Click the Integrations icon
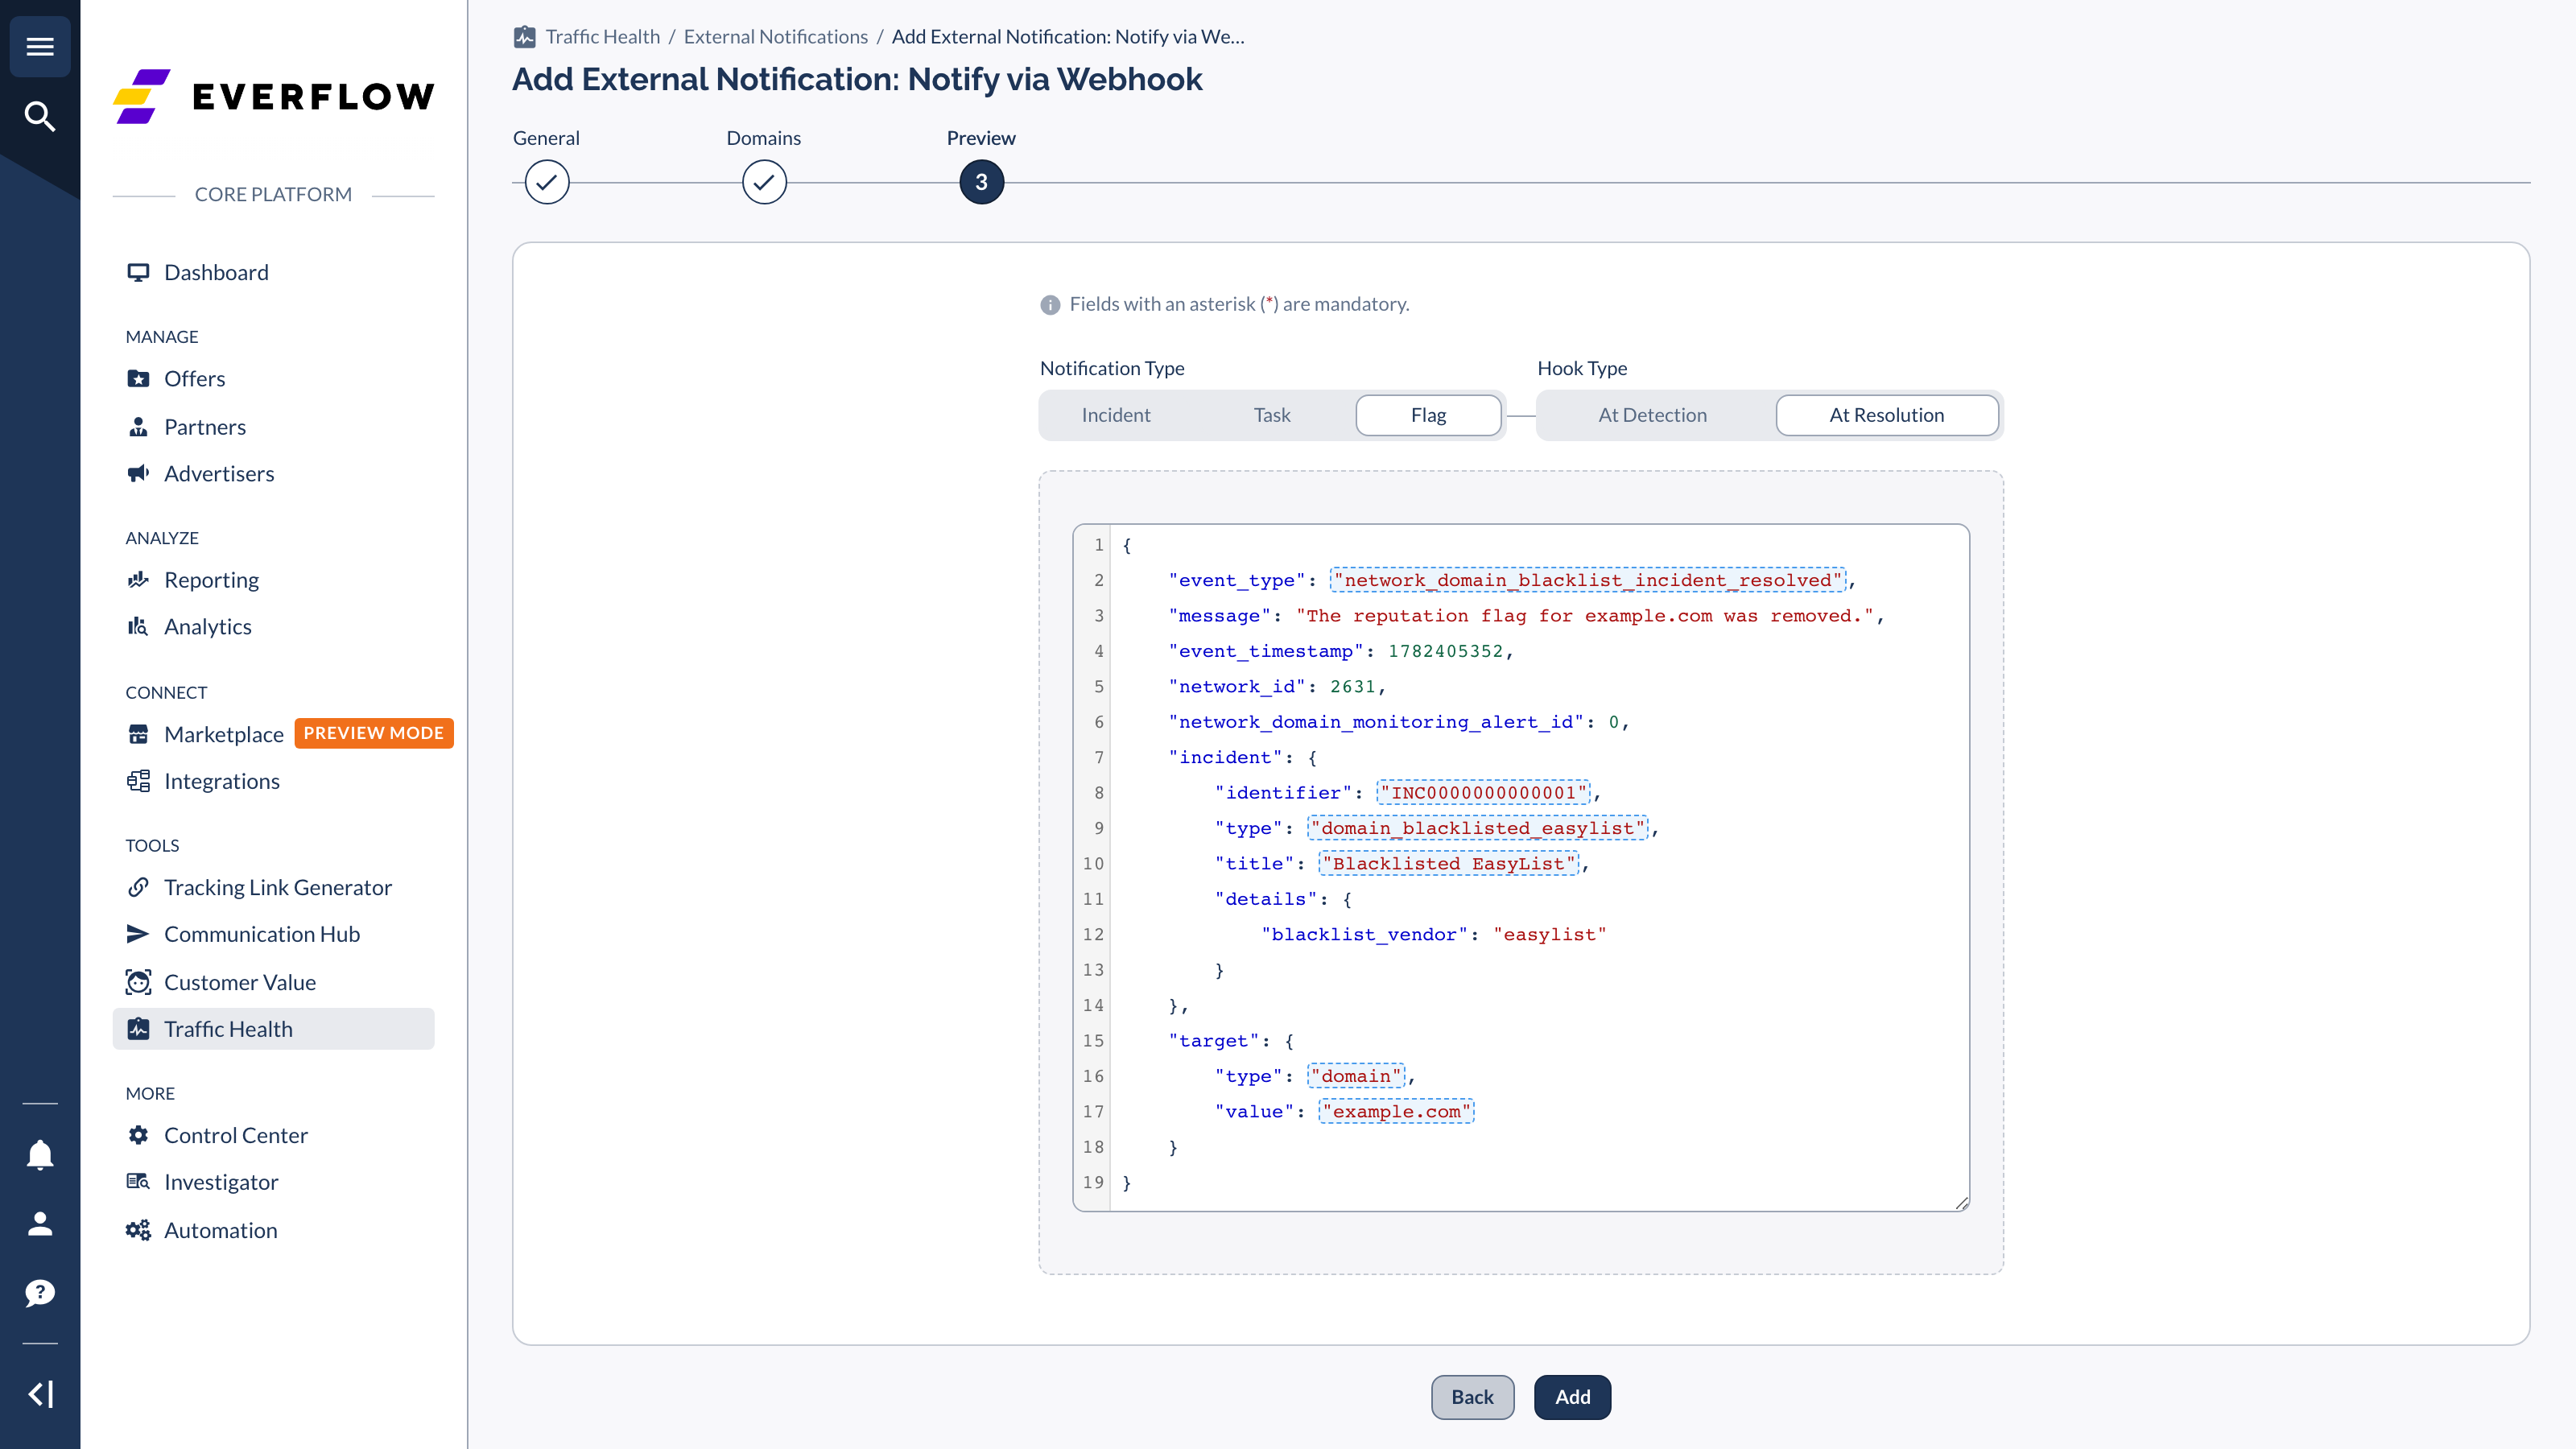Screen dimensions: 2576x1449 [138, 781]
